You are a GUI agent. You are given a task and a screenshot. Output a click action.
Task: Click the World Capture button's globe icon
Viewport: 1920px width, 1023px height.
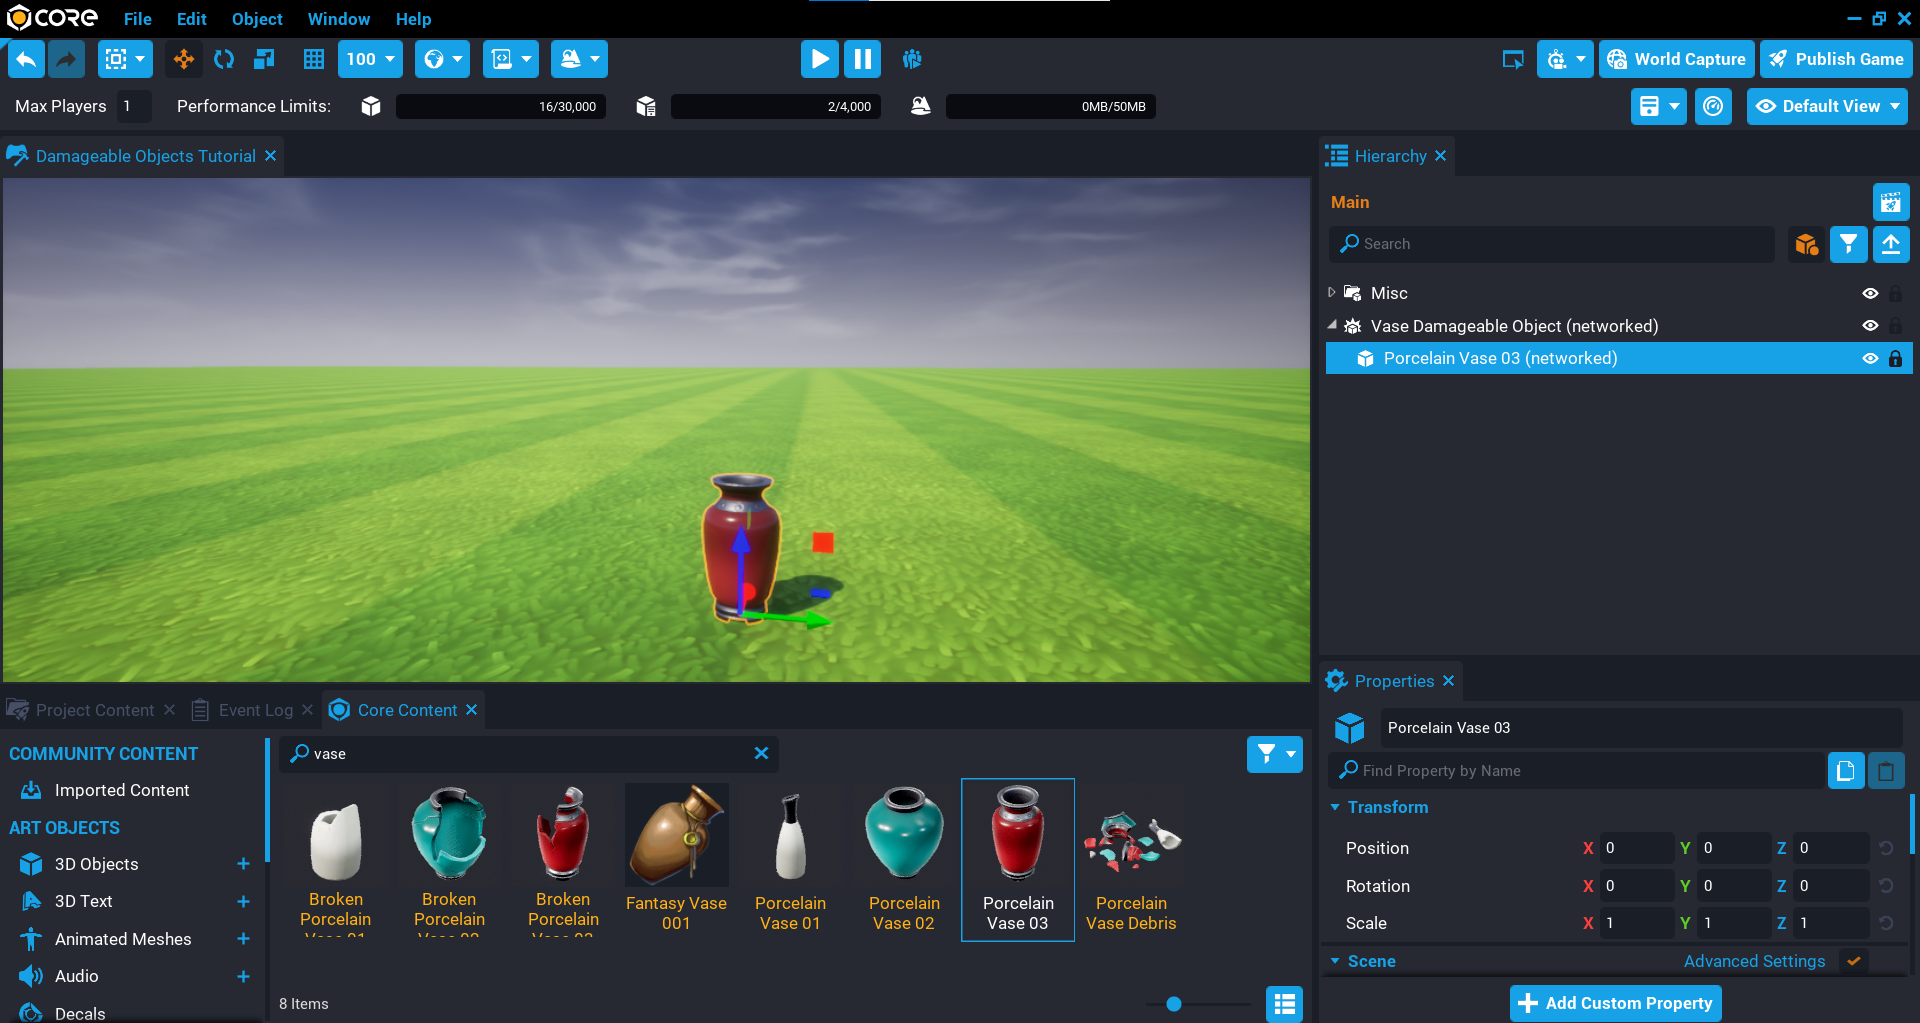[1617, 59]
